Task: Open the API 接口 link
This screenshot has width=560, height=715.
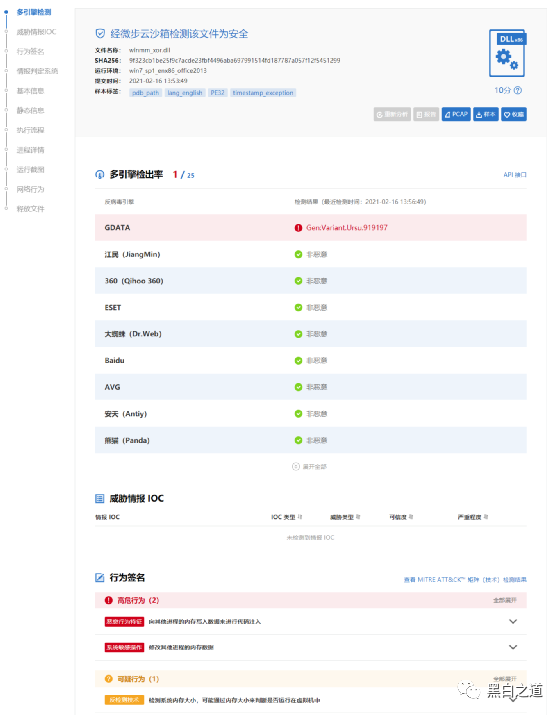Action: coord(515,175)
